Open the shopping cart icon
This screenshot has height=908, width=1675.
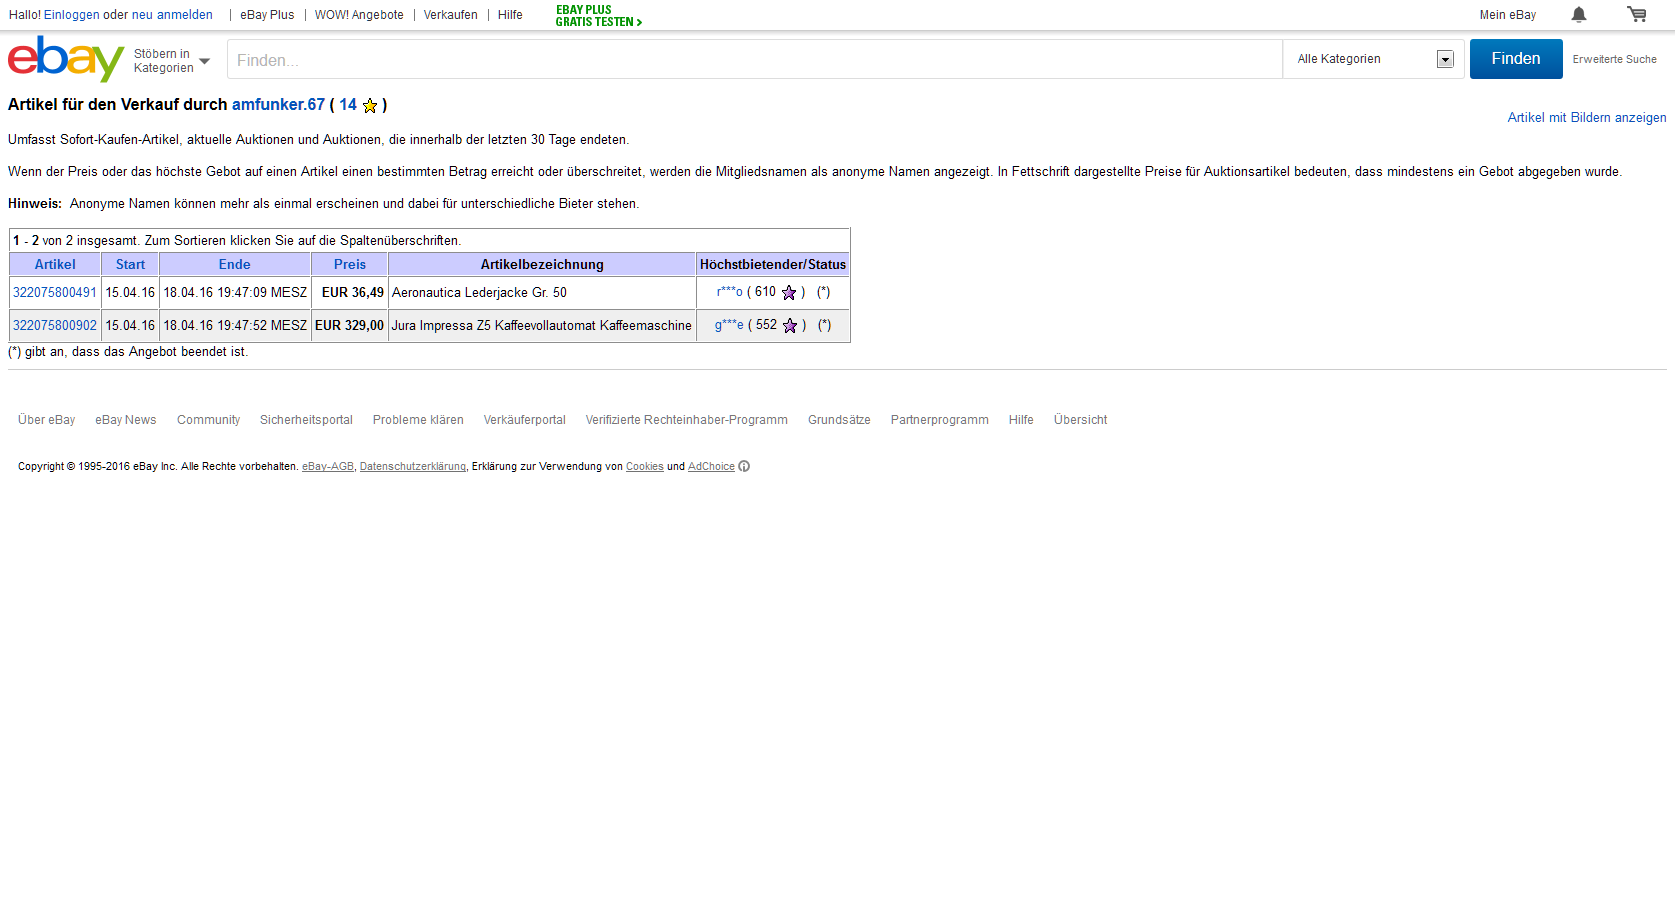1637,14
